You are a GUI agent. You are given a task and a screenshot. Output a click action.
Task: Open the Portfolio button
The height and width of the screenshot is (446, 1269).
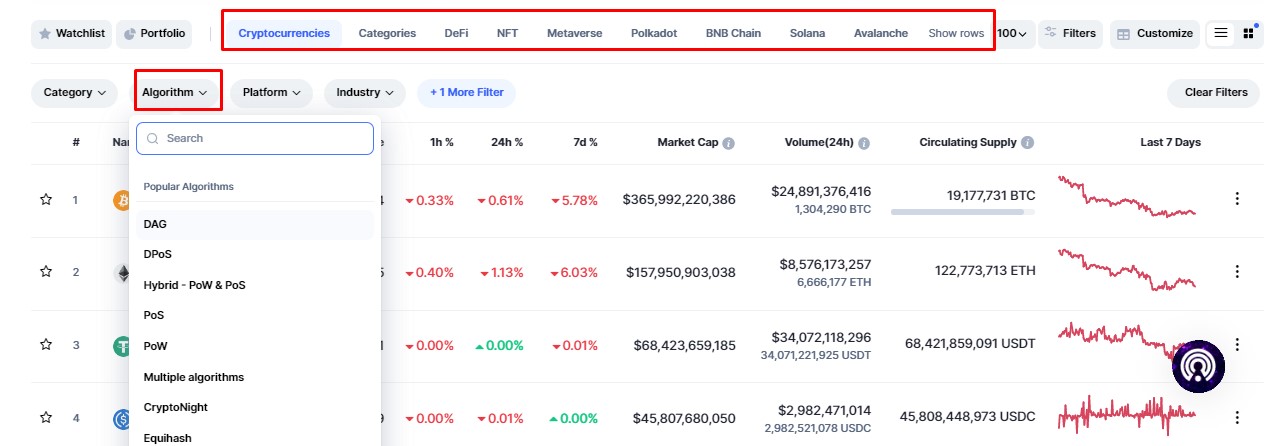tap(155, 34)
